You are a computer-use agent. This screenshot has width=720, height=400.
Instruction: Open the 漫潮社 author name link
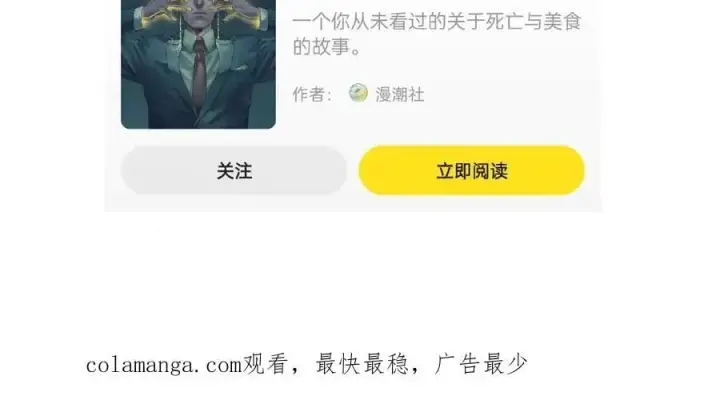pos(399,95)
